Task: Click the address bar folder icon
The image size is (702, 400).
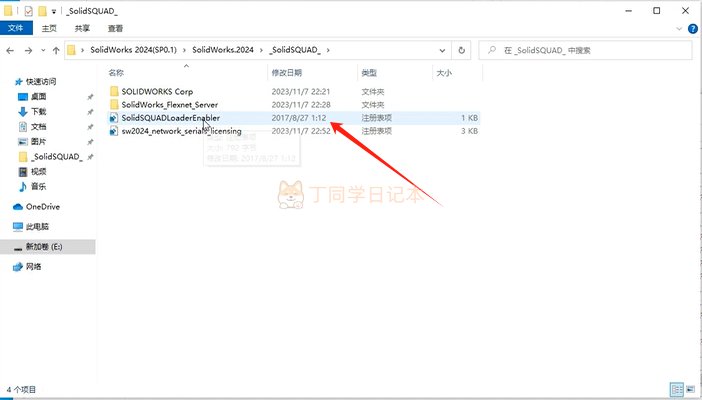Action: pyautogui.click(x=71, y=50)
